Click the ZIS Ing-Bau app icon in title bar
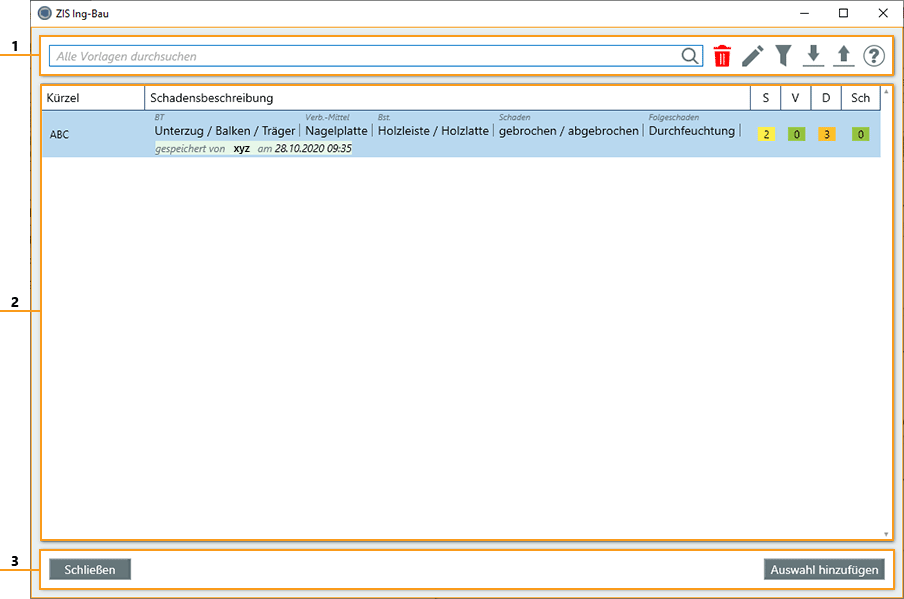The width and height of the screenshot is (904, 599). click(x=44, y=13)
